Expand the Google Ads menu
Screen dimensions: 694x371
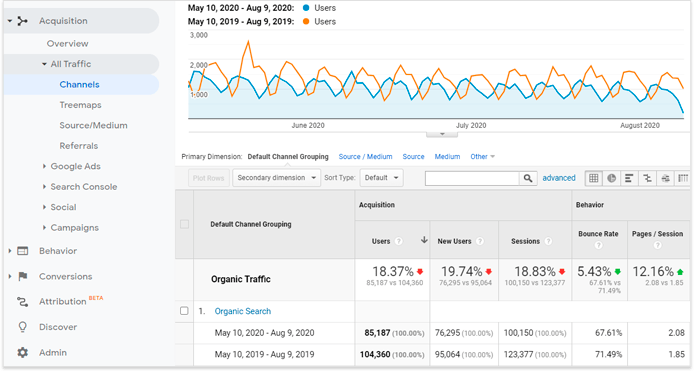pos(44,166)
